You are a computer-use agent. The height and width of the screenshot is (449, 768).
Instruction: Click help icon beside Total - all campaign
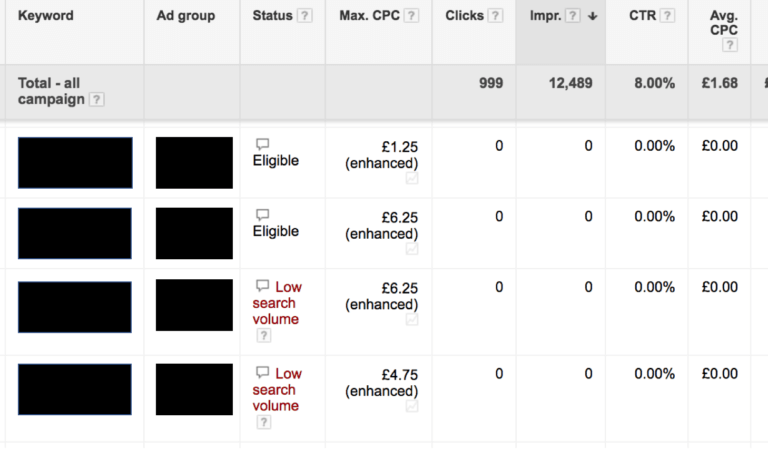tap(97, 100)
